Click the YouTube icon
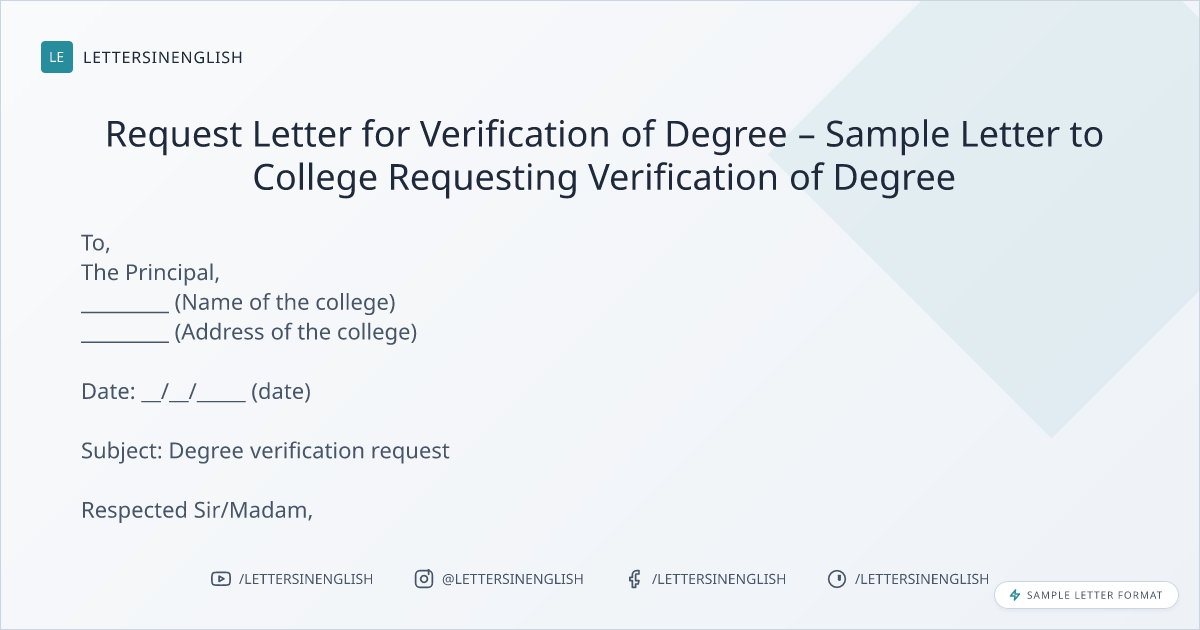1200x630 pixels. [221, 579]
